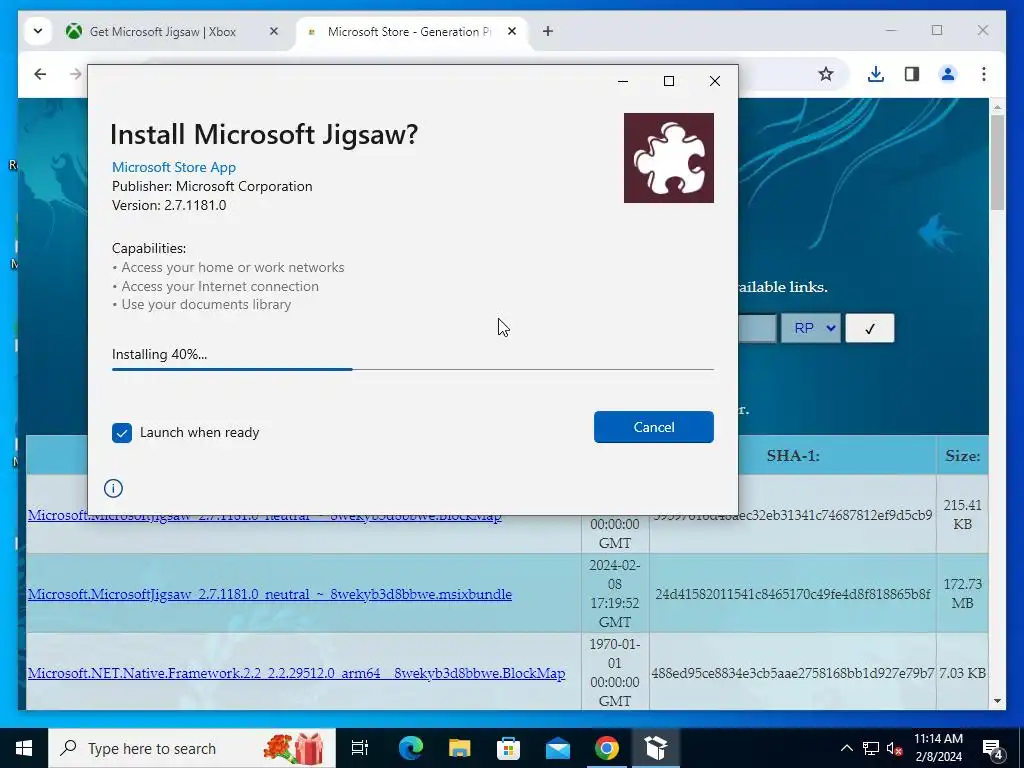This screenshot has height=768, width=1024.
Task: Download the Microsoft.MicrosoftJigsaw msixbundle link
Action: (x=270, y=594)
